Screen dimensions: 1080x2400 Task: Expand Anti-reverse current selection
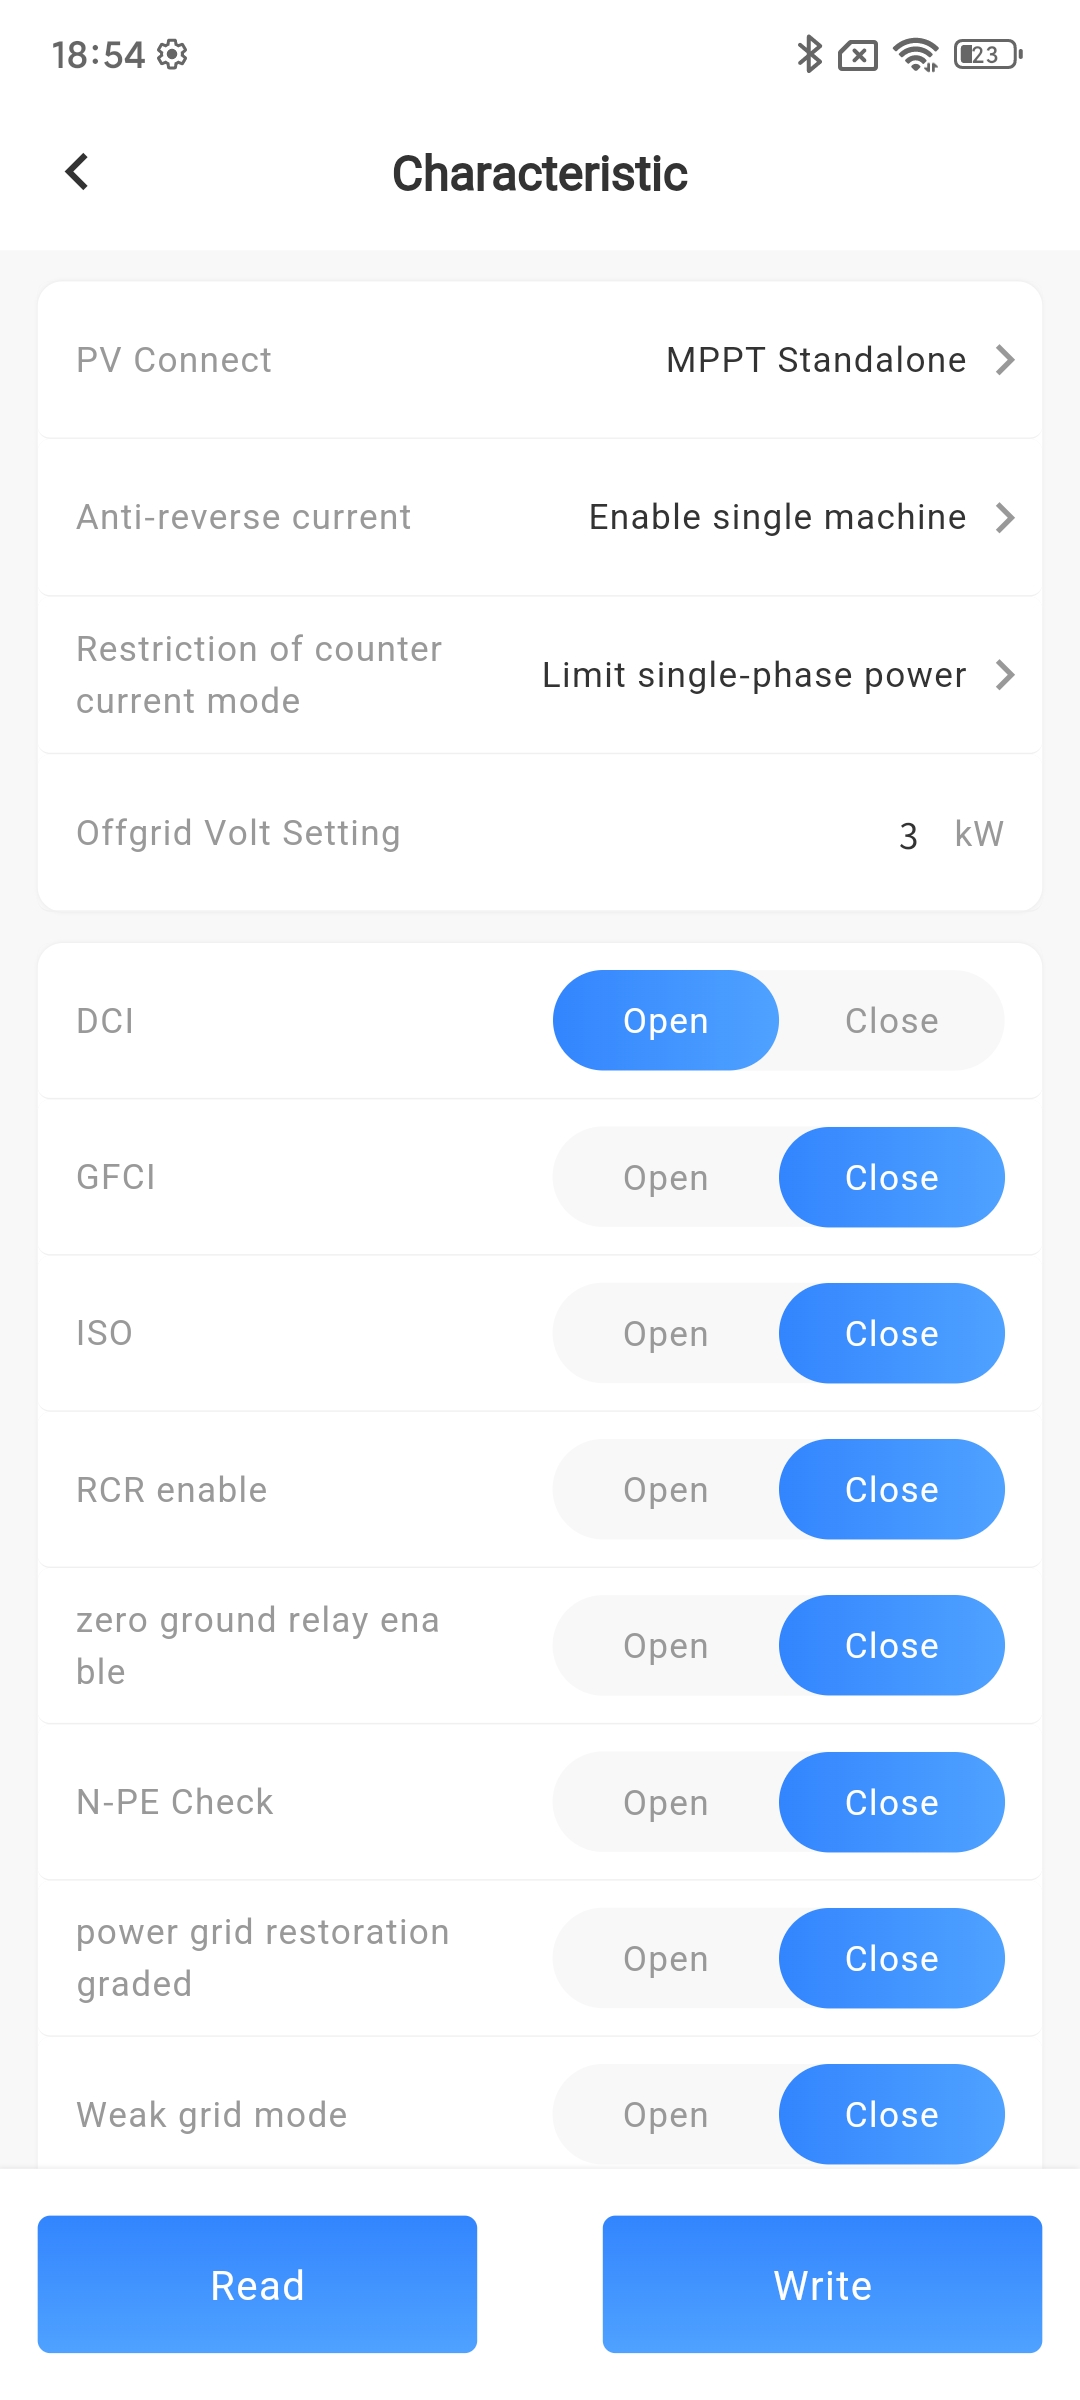(1005, 517)
